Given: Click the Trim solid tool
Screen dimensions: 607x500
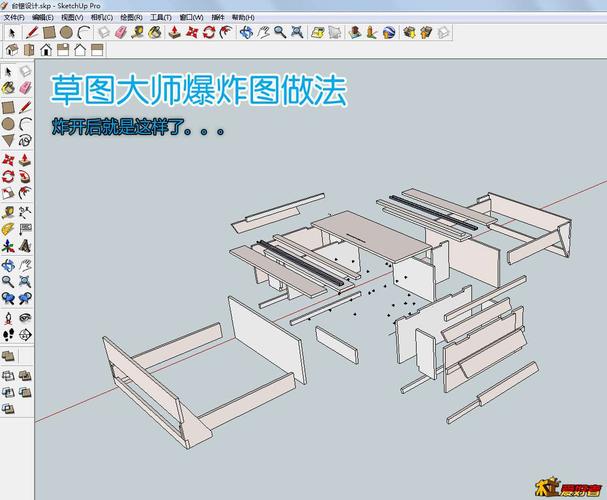Looking at the screenshot, I should coord(25,392).
